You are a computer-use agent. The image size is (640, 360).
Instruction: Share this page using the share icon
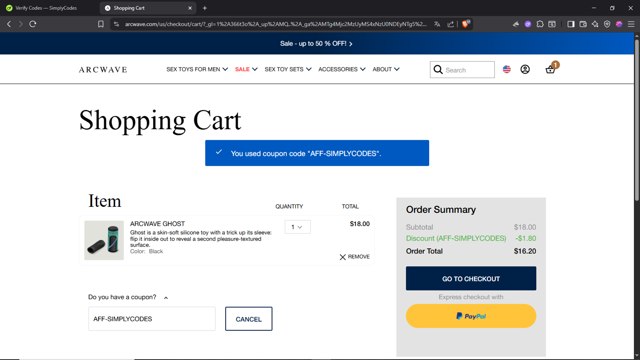pos(450,24)
